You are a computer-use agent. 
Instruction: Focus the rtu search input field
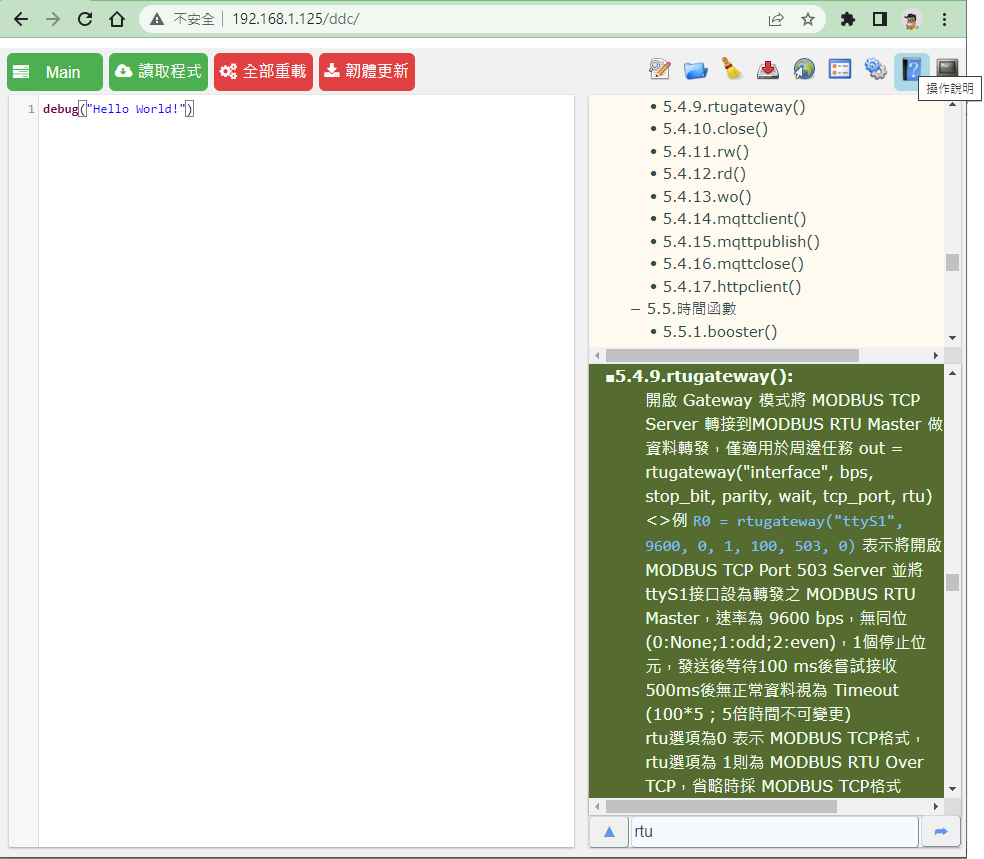[774, 831]
